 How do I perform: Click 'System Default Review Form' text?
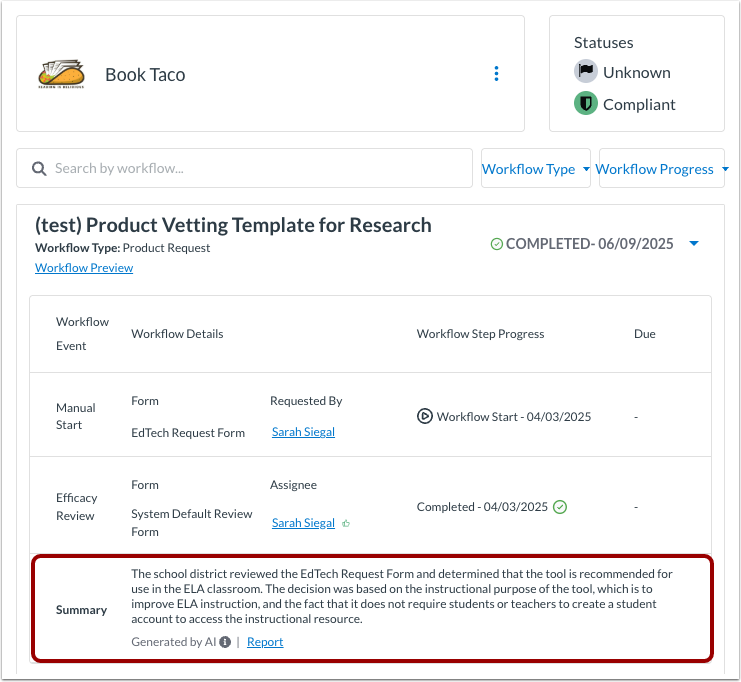[192, 523]
